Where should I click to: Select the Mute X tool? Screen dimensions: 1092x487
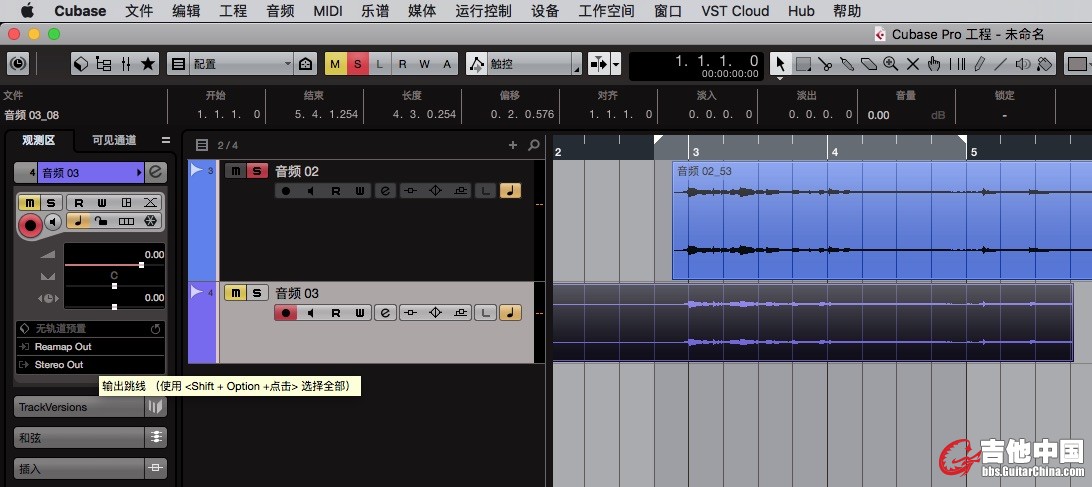pyautogui.click(x=913, y=64)
